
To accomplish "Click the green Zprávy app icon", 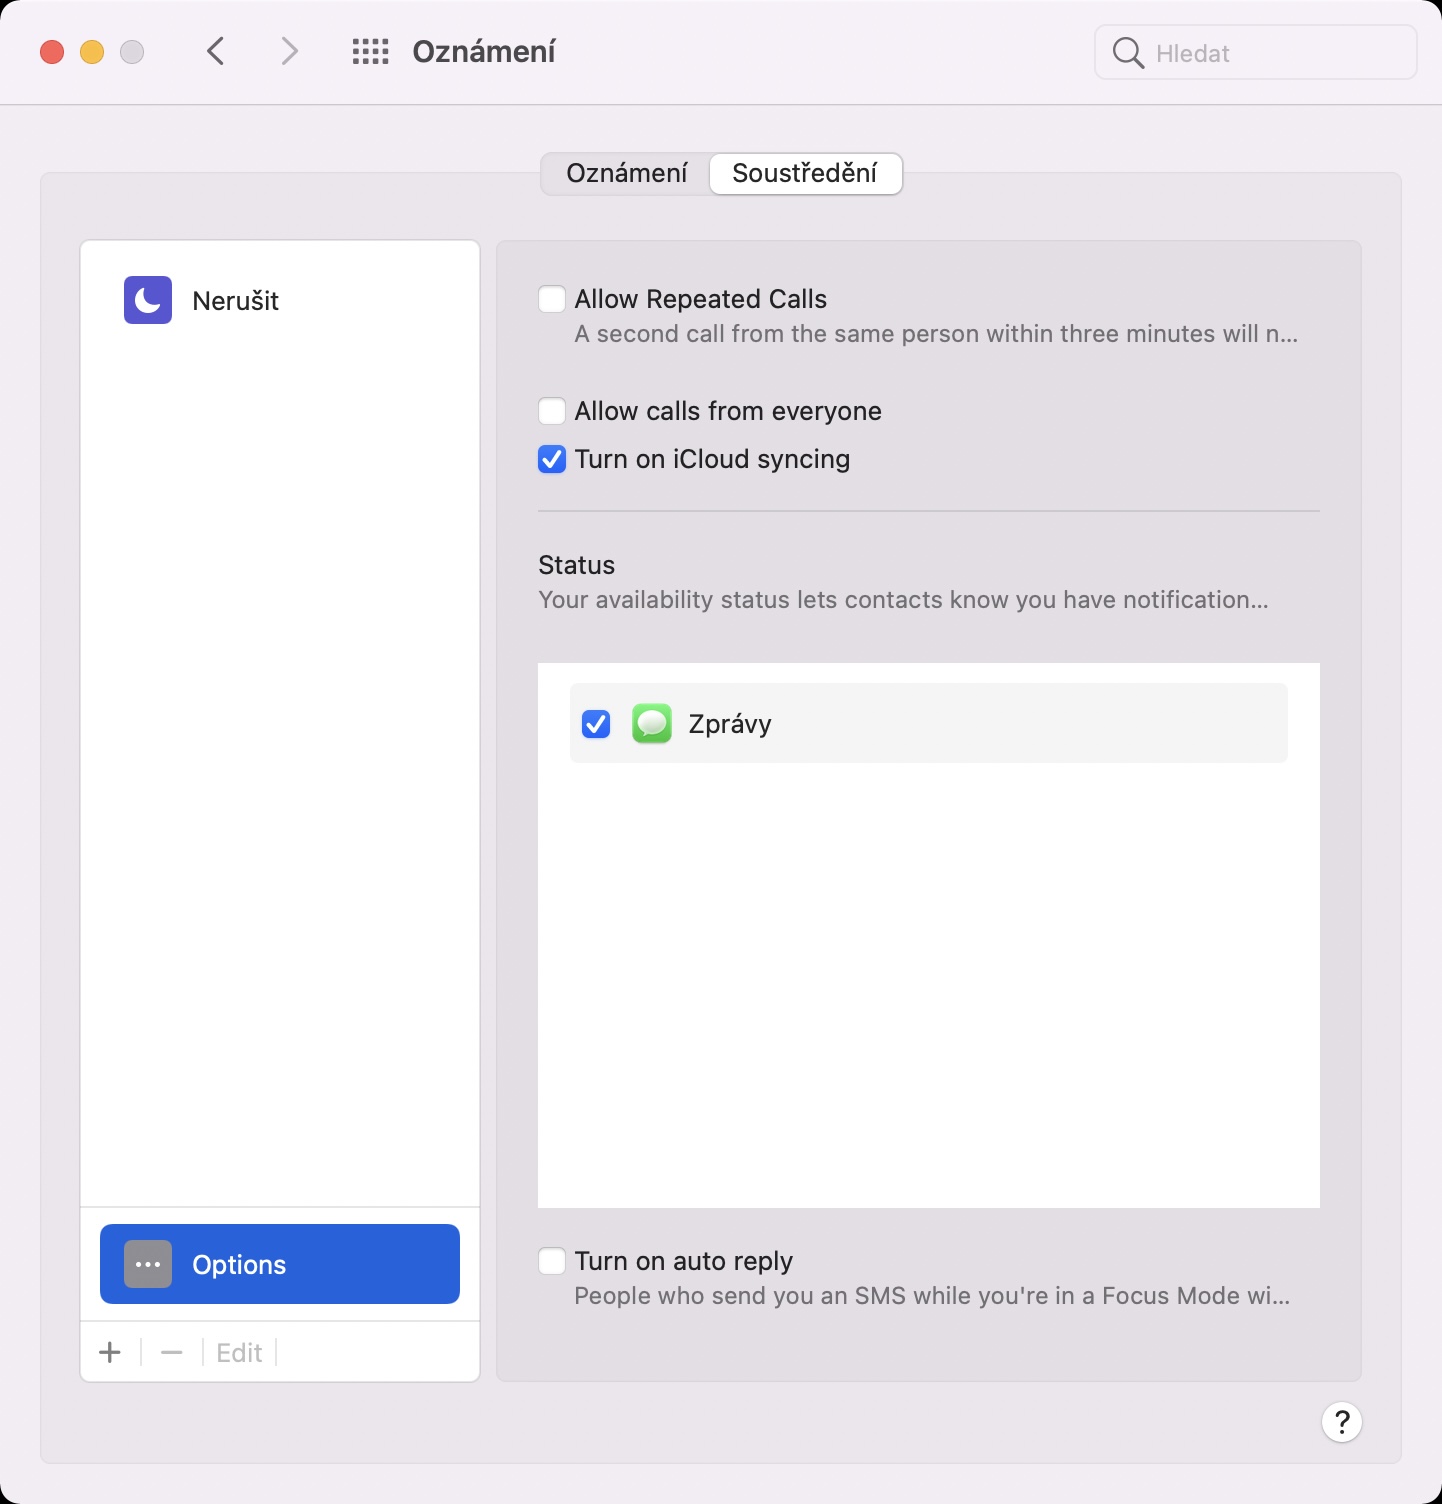I will 652,723.
